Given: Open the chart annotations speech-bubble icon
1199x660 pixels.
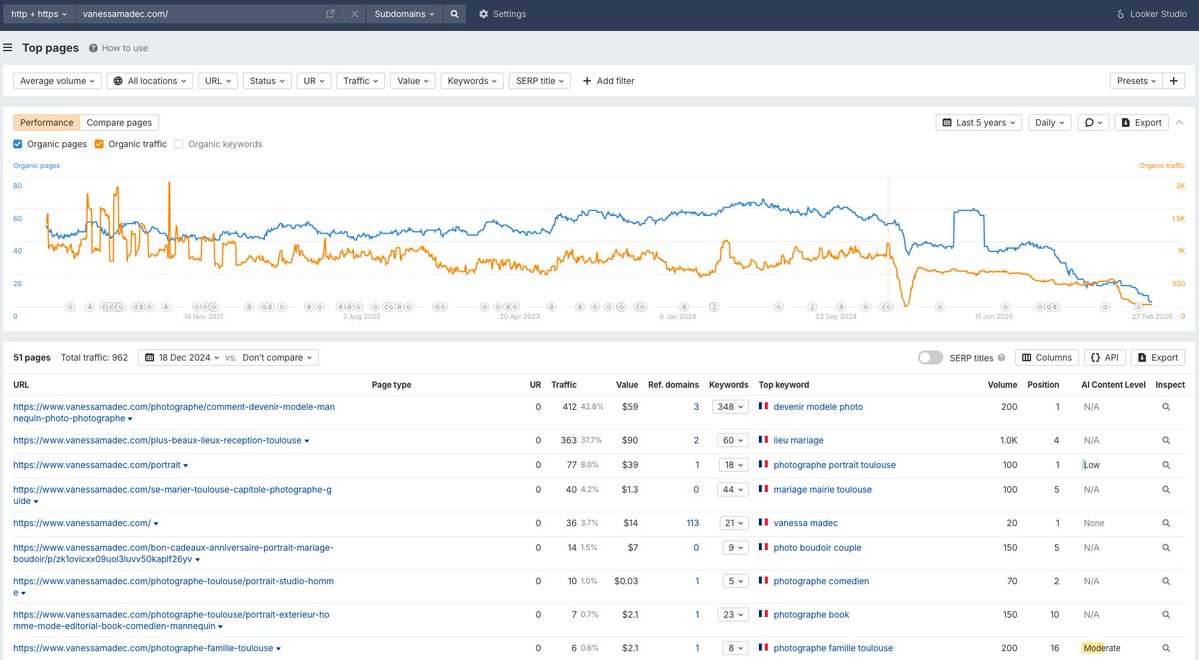Looking at the screenshot, I should pyautogui.click(x=1092, y=121).
